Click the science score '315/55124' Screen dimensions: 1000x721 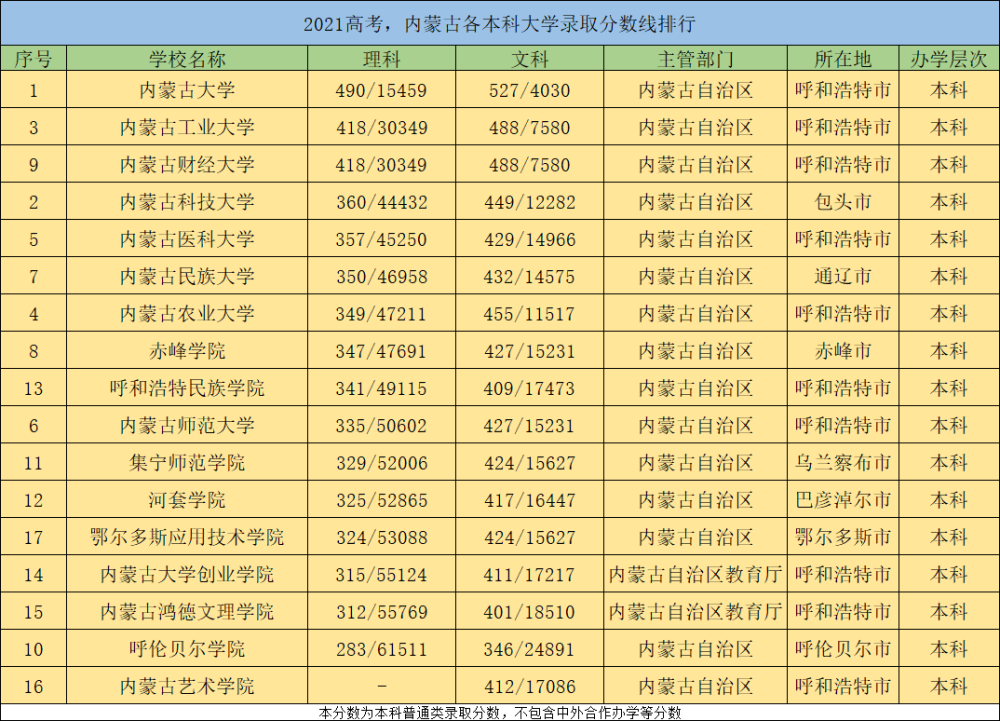click(381, 575)
